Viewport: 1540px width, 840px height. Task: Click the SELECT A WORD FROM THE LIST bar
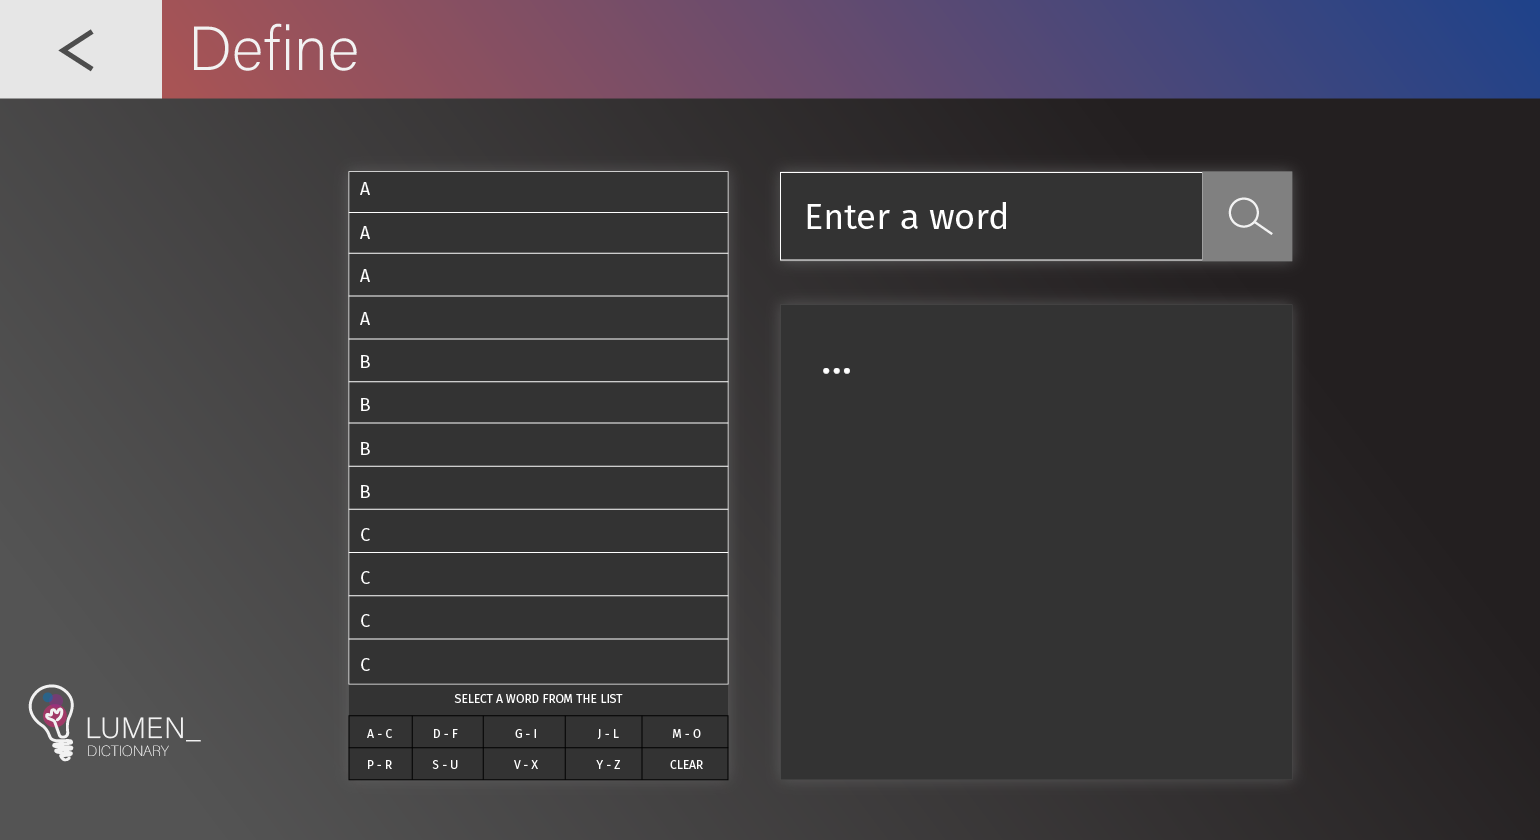click(538, 699)
